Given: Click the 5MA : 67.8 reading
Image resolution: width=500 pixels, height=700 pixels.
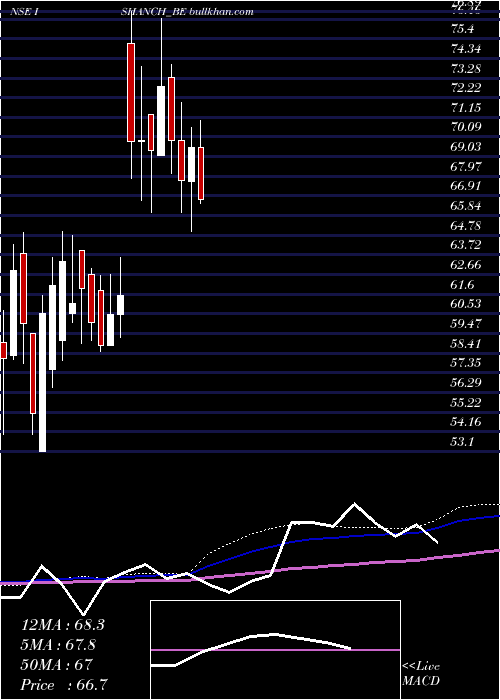Looking at the screenshot, I should (58, 645).
